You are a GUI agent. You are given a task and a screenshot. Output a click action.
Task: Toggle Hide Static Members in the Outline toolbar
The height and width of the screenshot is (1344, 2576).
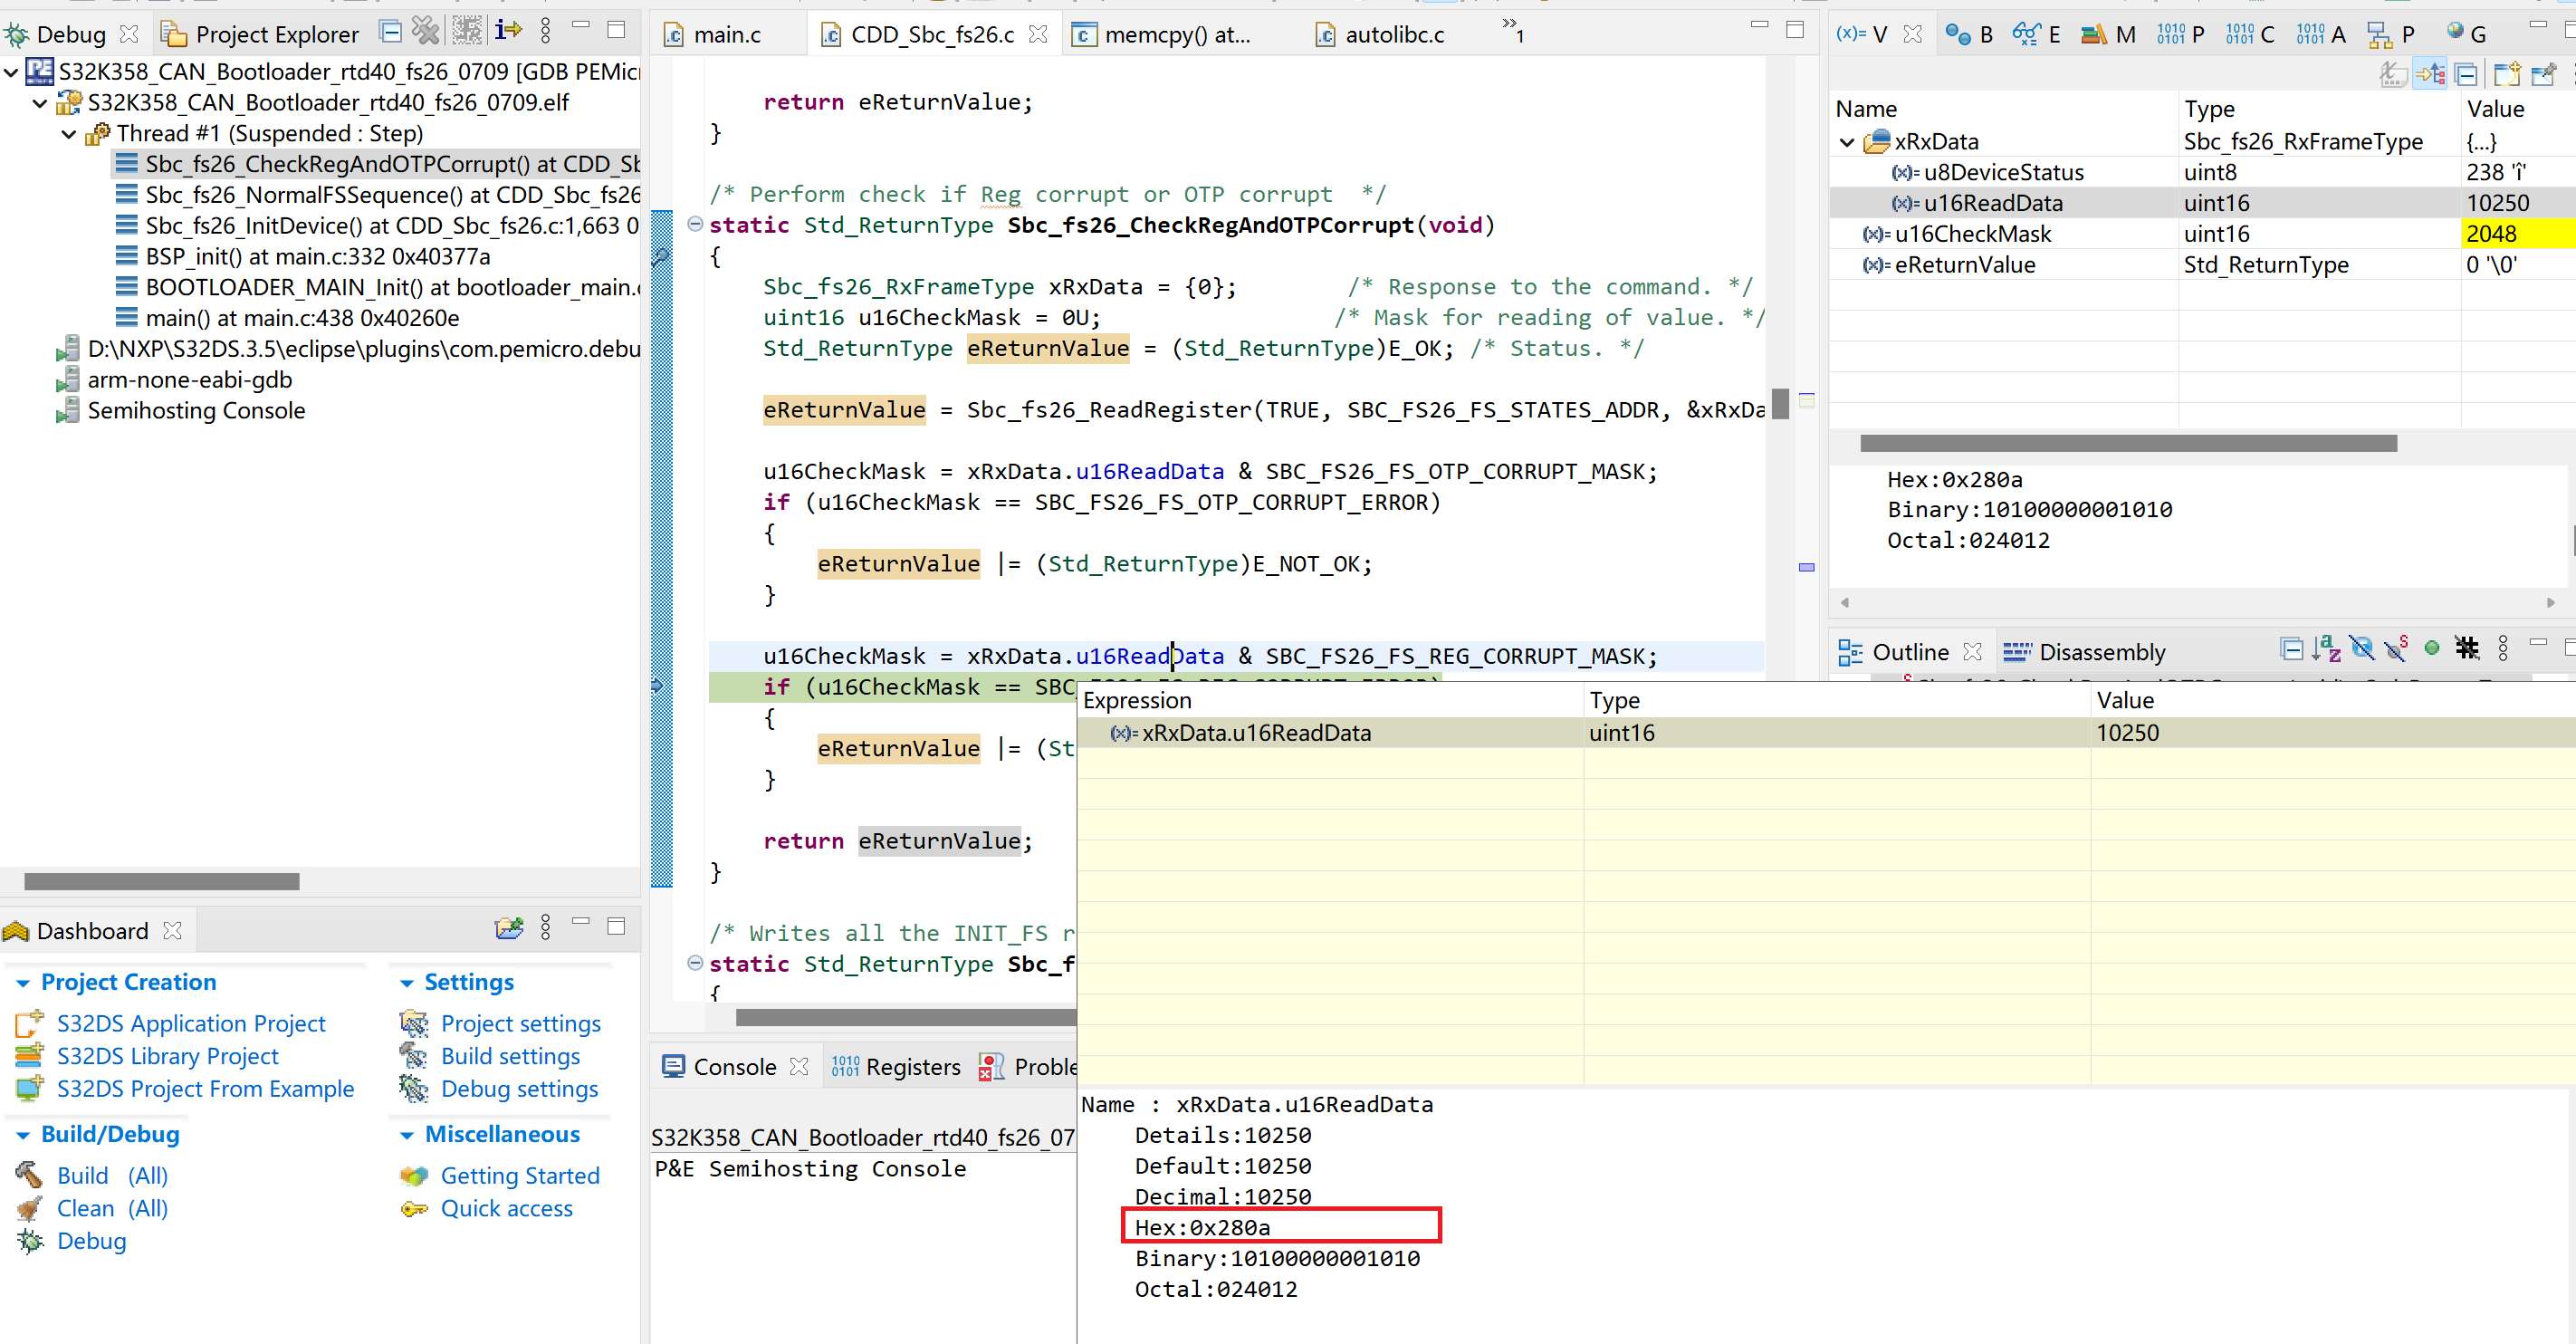(x=2397, y=648)
